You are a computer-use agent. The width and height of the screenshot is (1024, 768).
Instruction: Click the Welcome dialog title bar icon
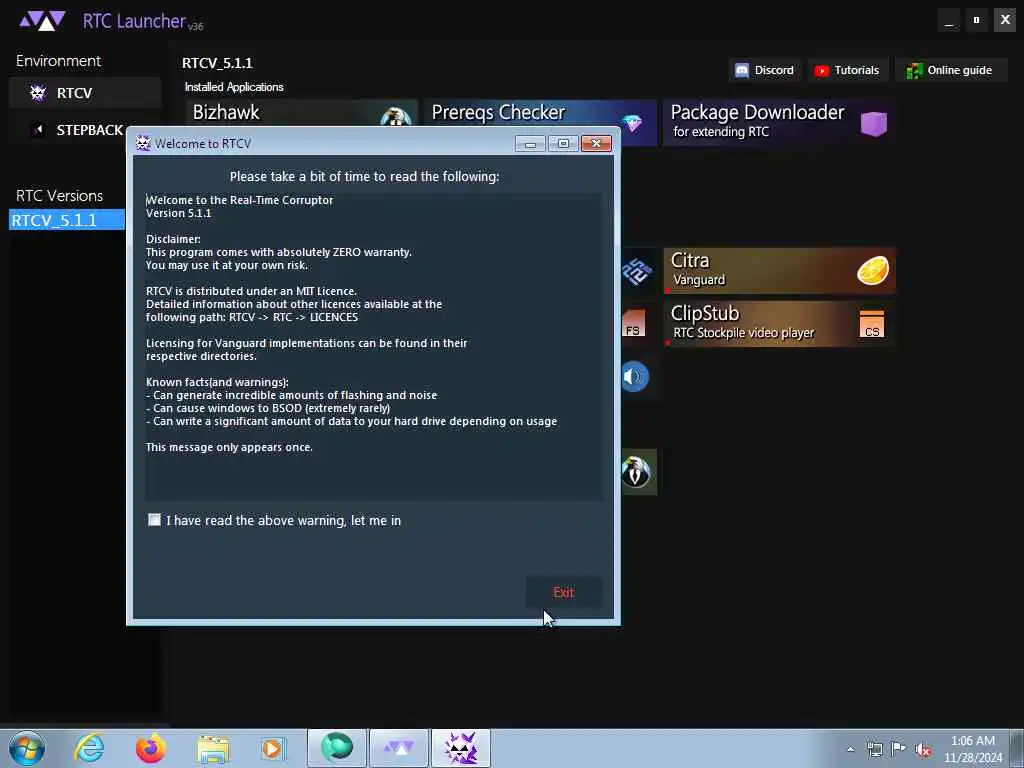[143, 143]
